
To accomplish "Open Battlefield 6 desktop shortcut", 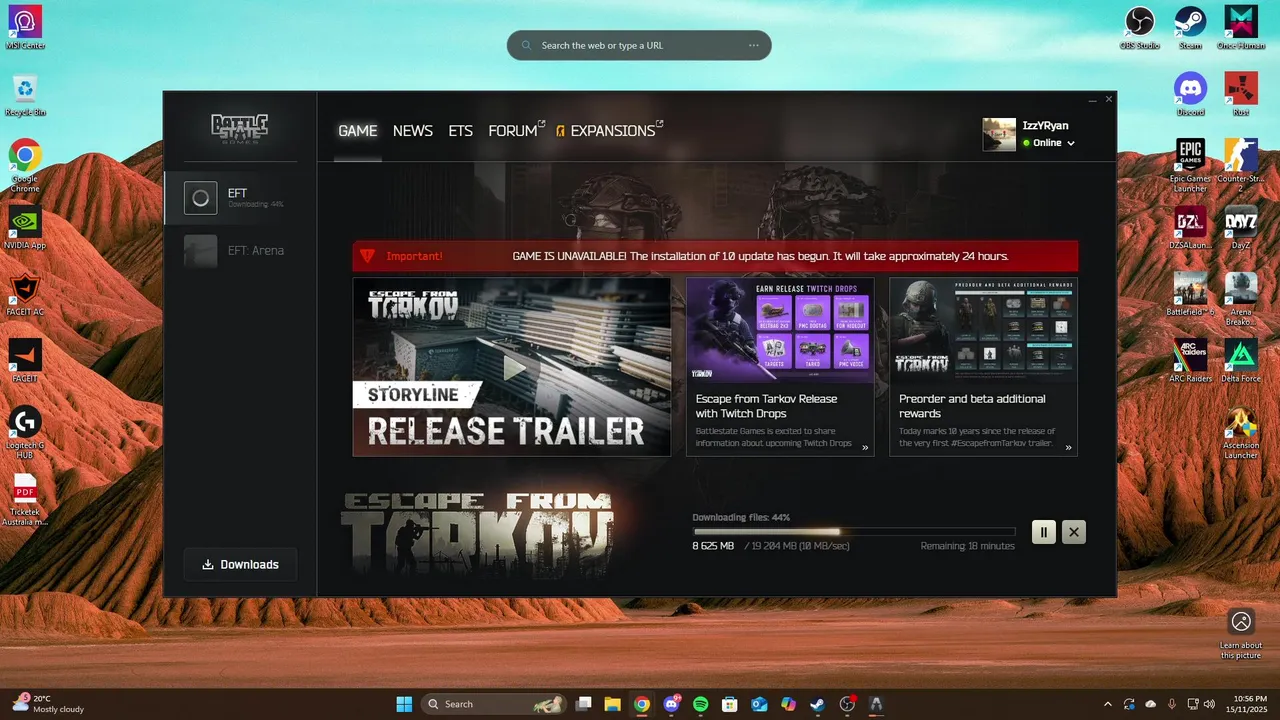I will click(1190, 295).
